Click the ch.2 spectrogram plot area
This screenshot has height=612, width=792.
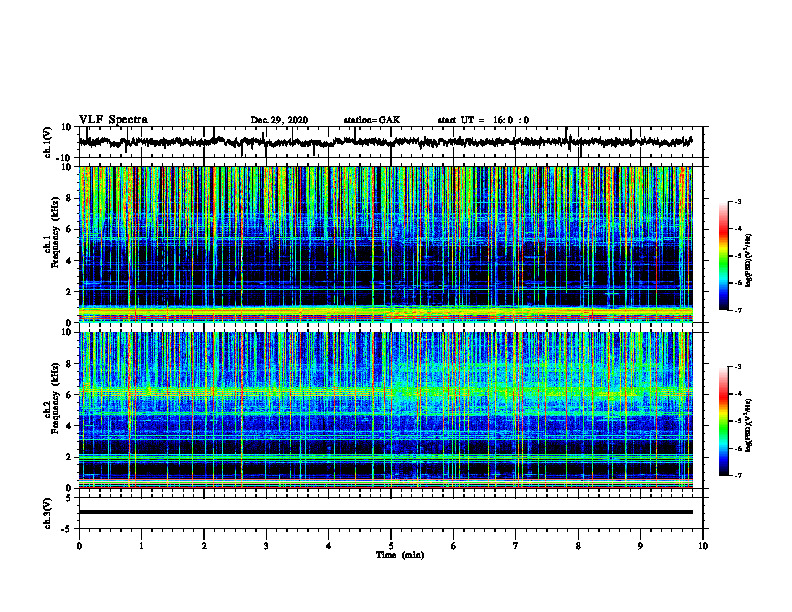(x=385, y=410)
